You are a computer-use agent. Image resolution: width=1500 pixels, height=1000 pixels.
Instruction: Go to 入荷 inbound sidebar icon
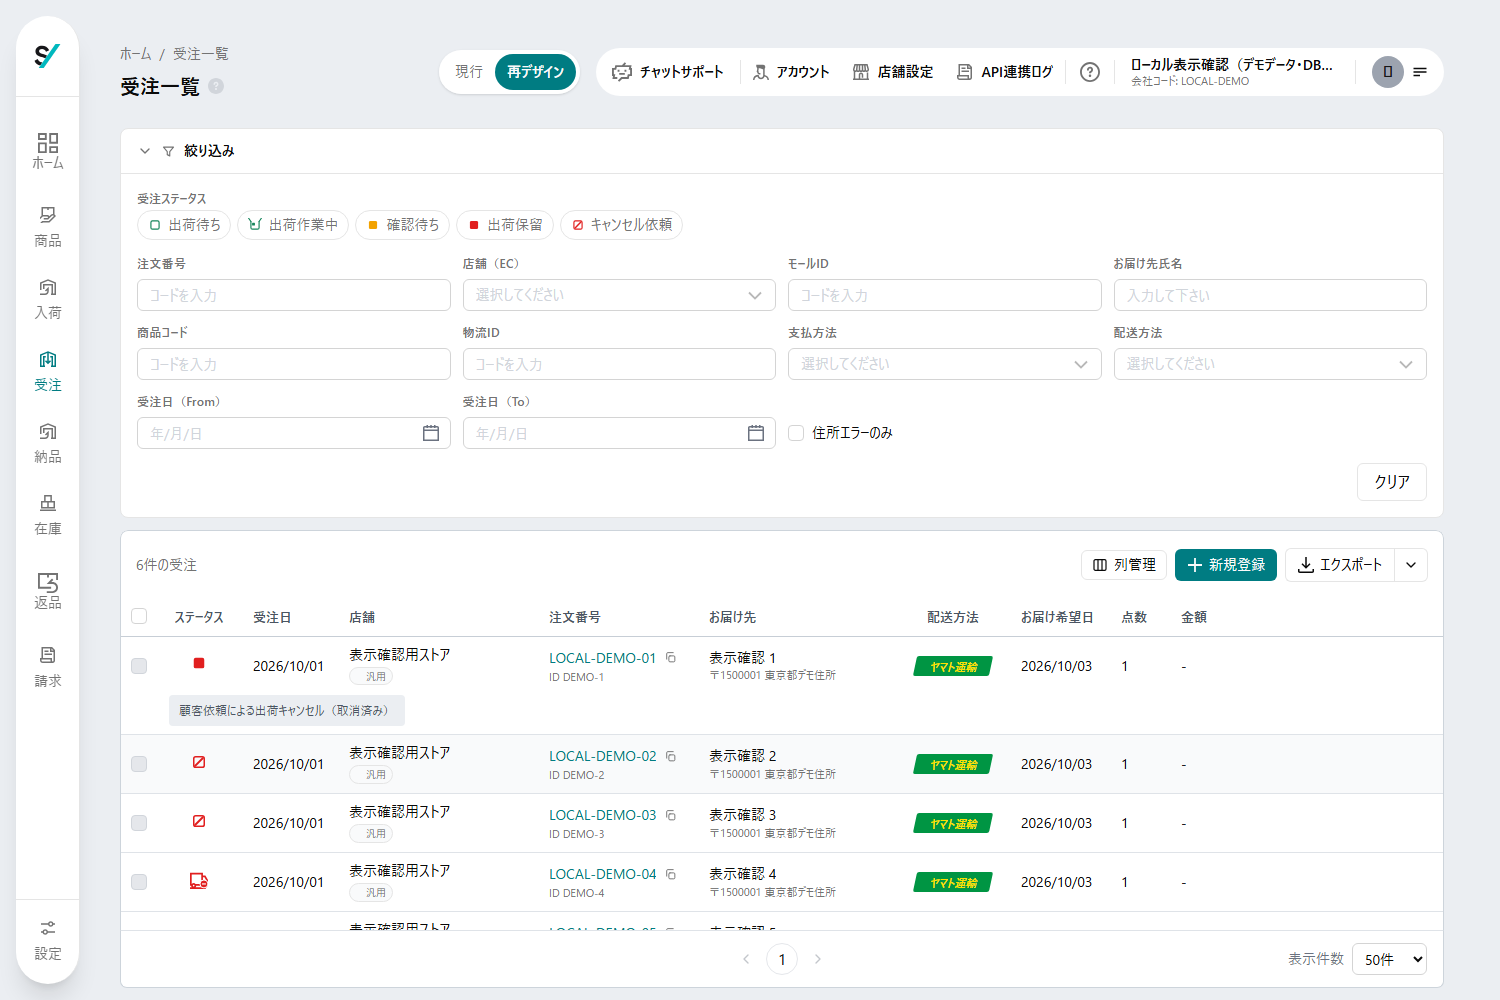[x=47, y=299]
